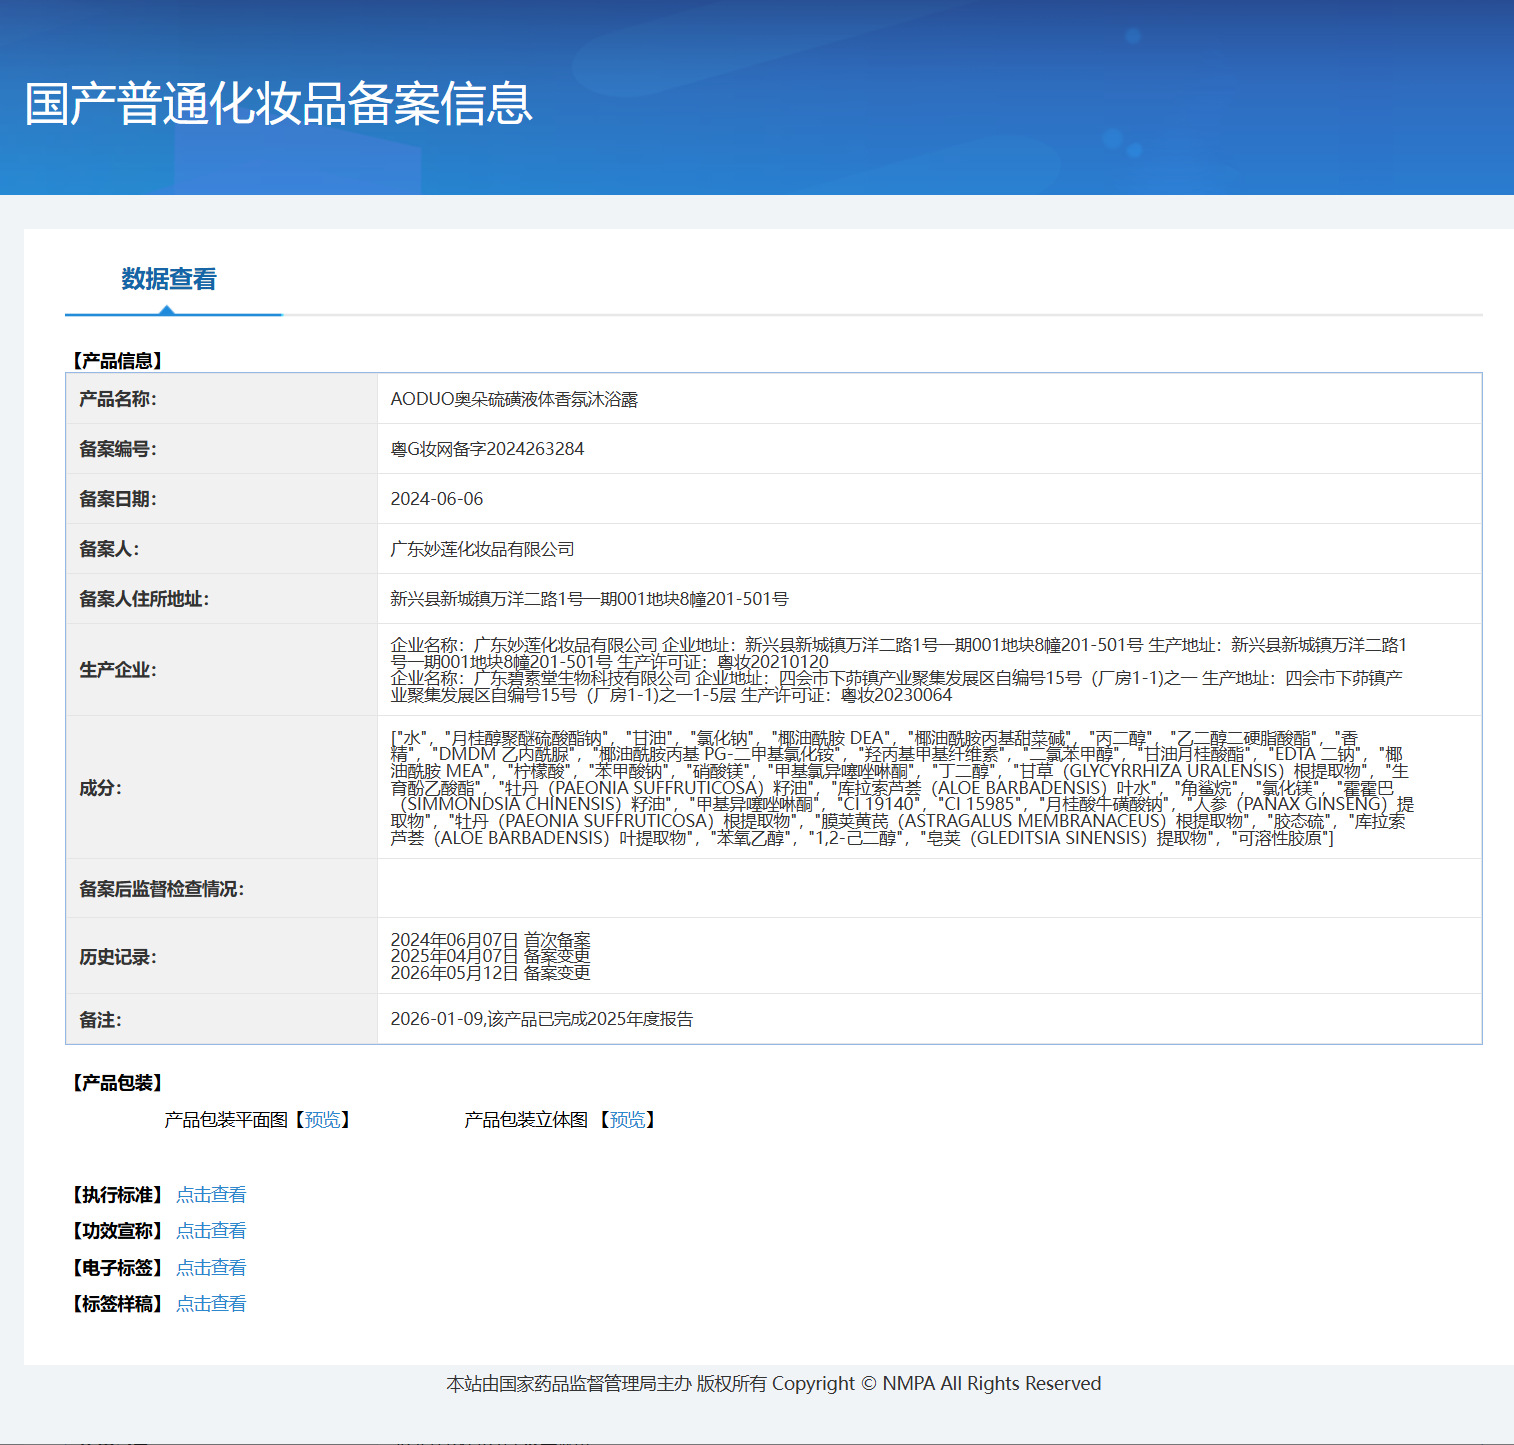Open 点击查看 link for 标签样稿
Screen dimensions: 1514x1445
click(x=211, y=1304)
